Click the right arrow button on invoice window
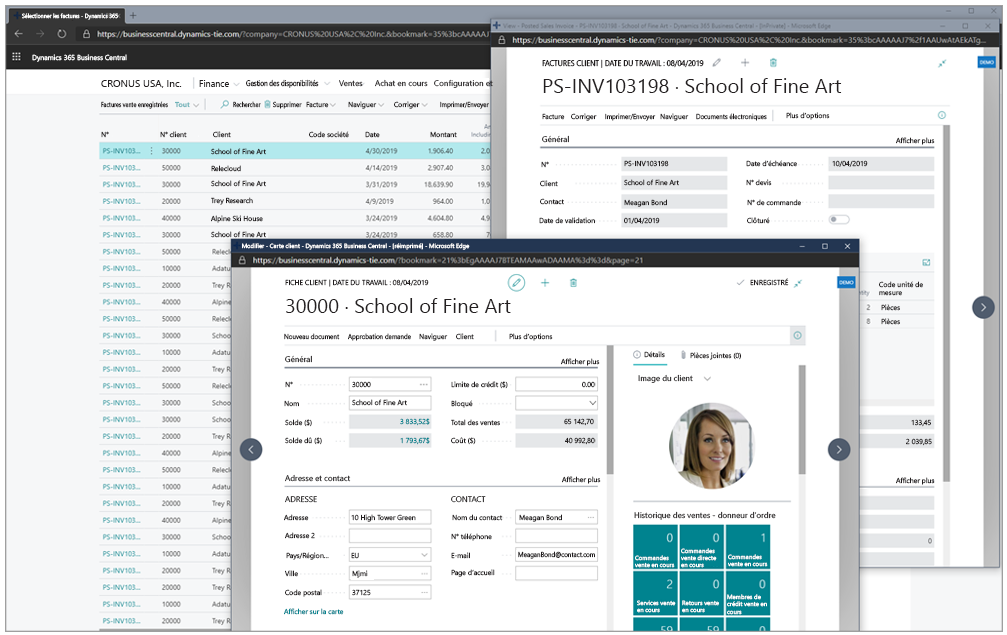This screenshot has height=635, width=1007. pos(983,308)
